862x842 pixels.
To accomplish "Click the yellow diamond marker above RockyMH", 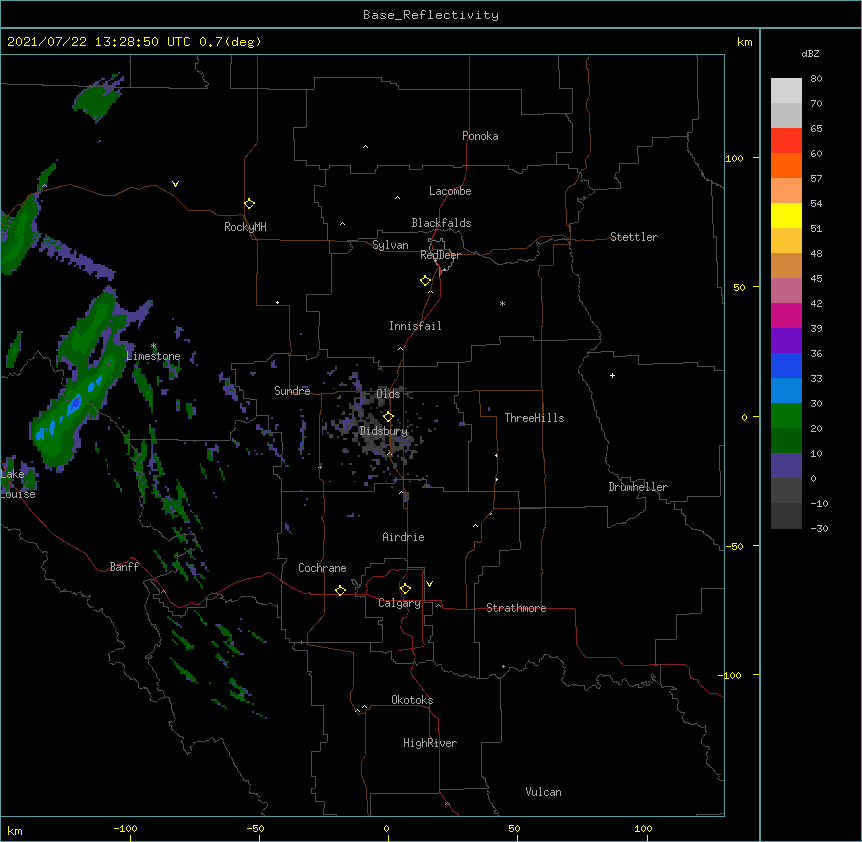I will point(249,203).
